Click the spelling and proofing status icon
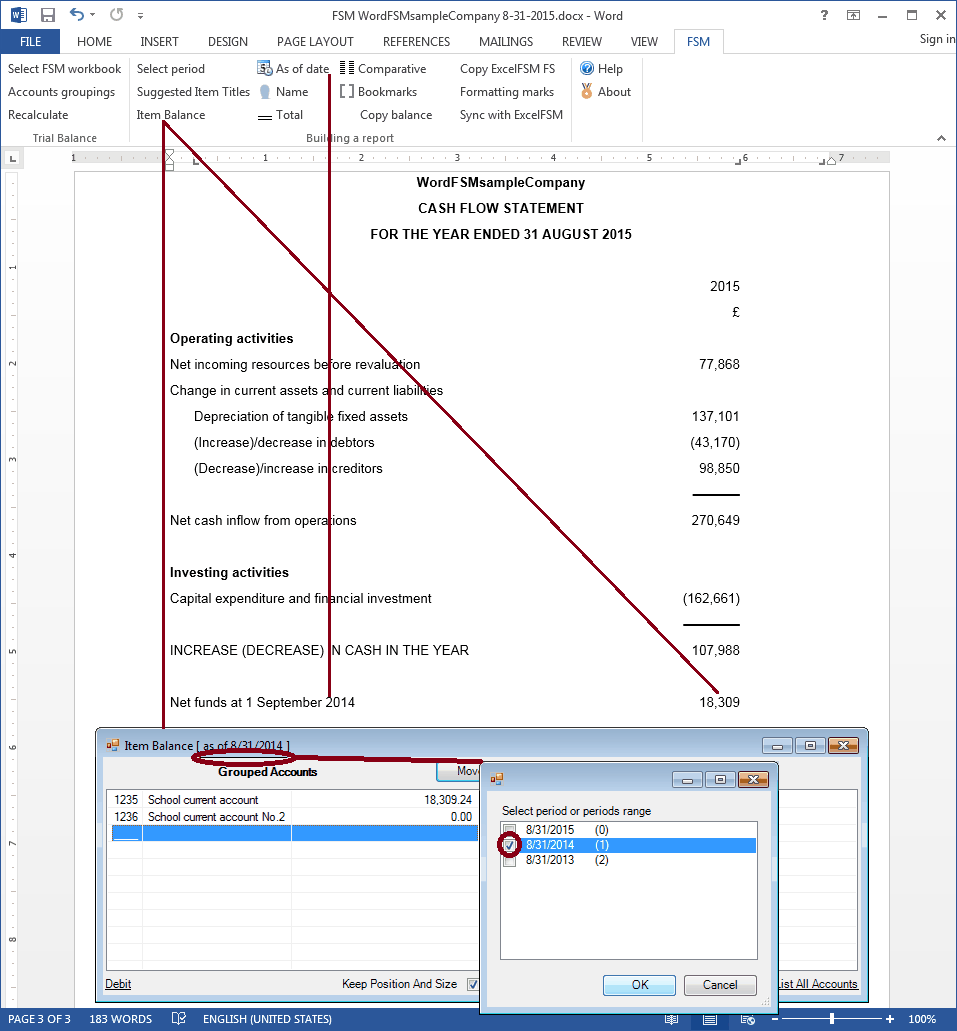This screenshot has height=1031, width=957. pos(178,1019)
